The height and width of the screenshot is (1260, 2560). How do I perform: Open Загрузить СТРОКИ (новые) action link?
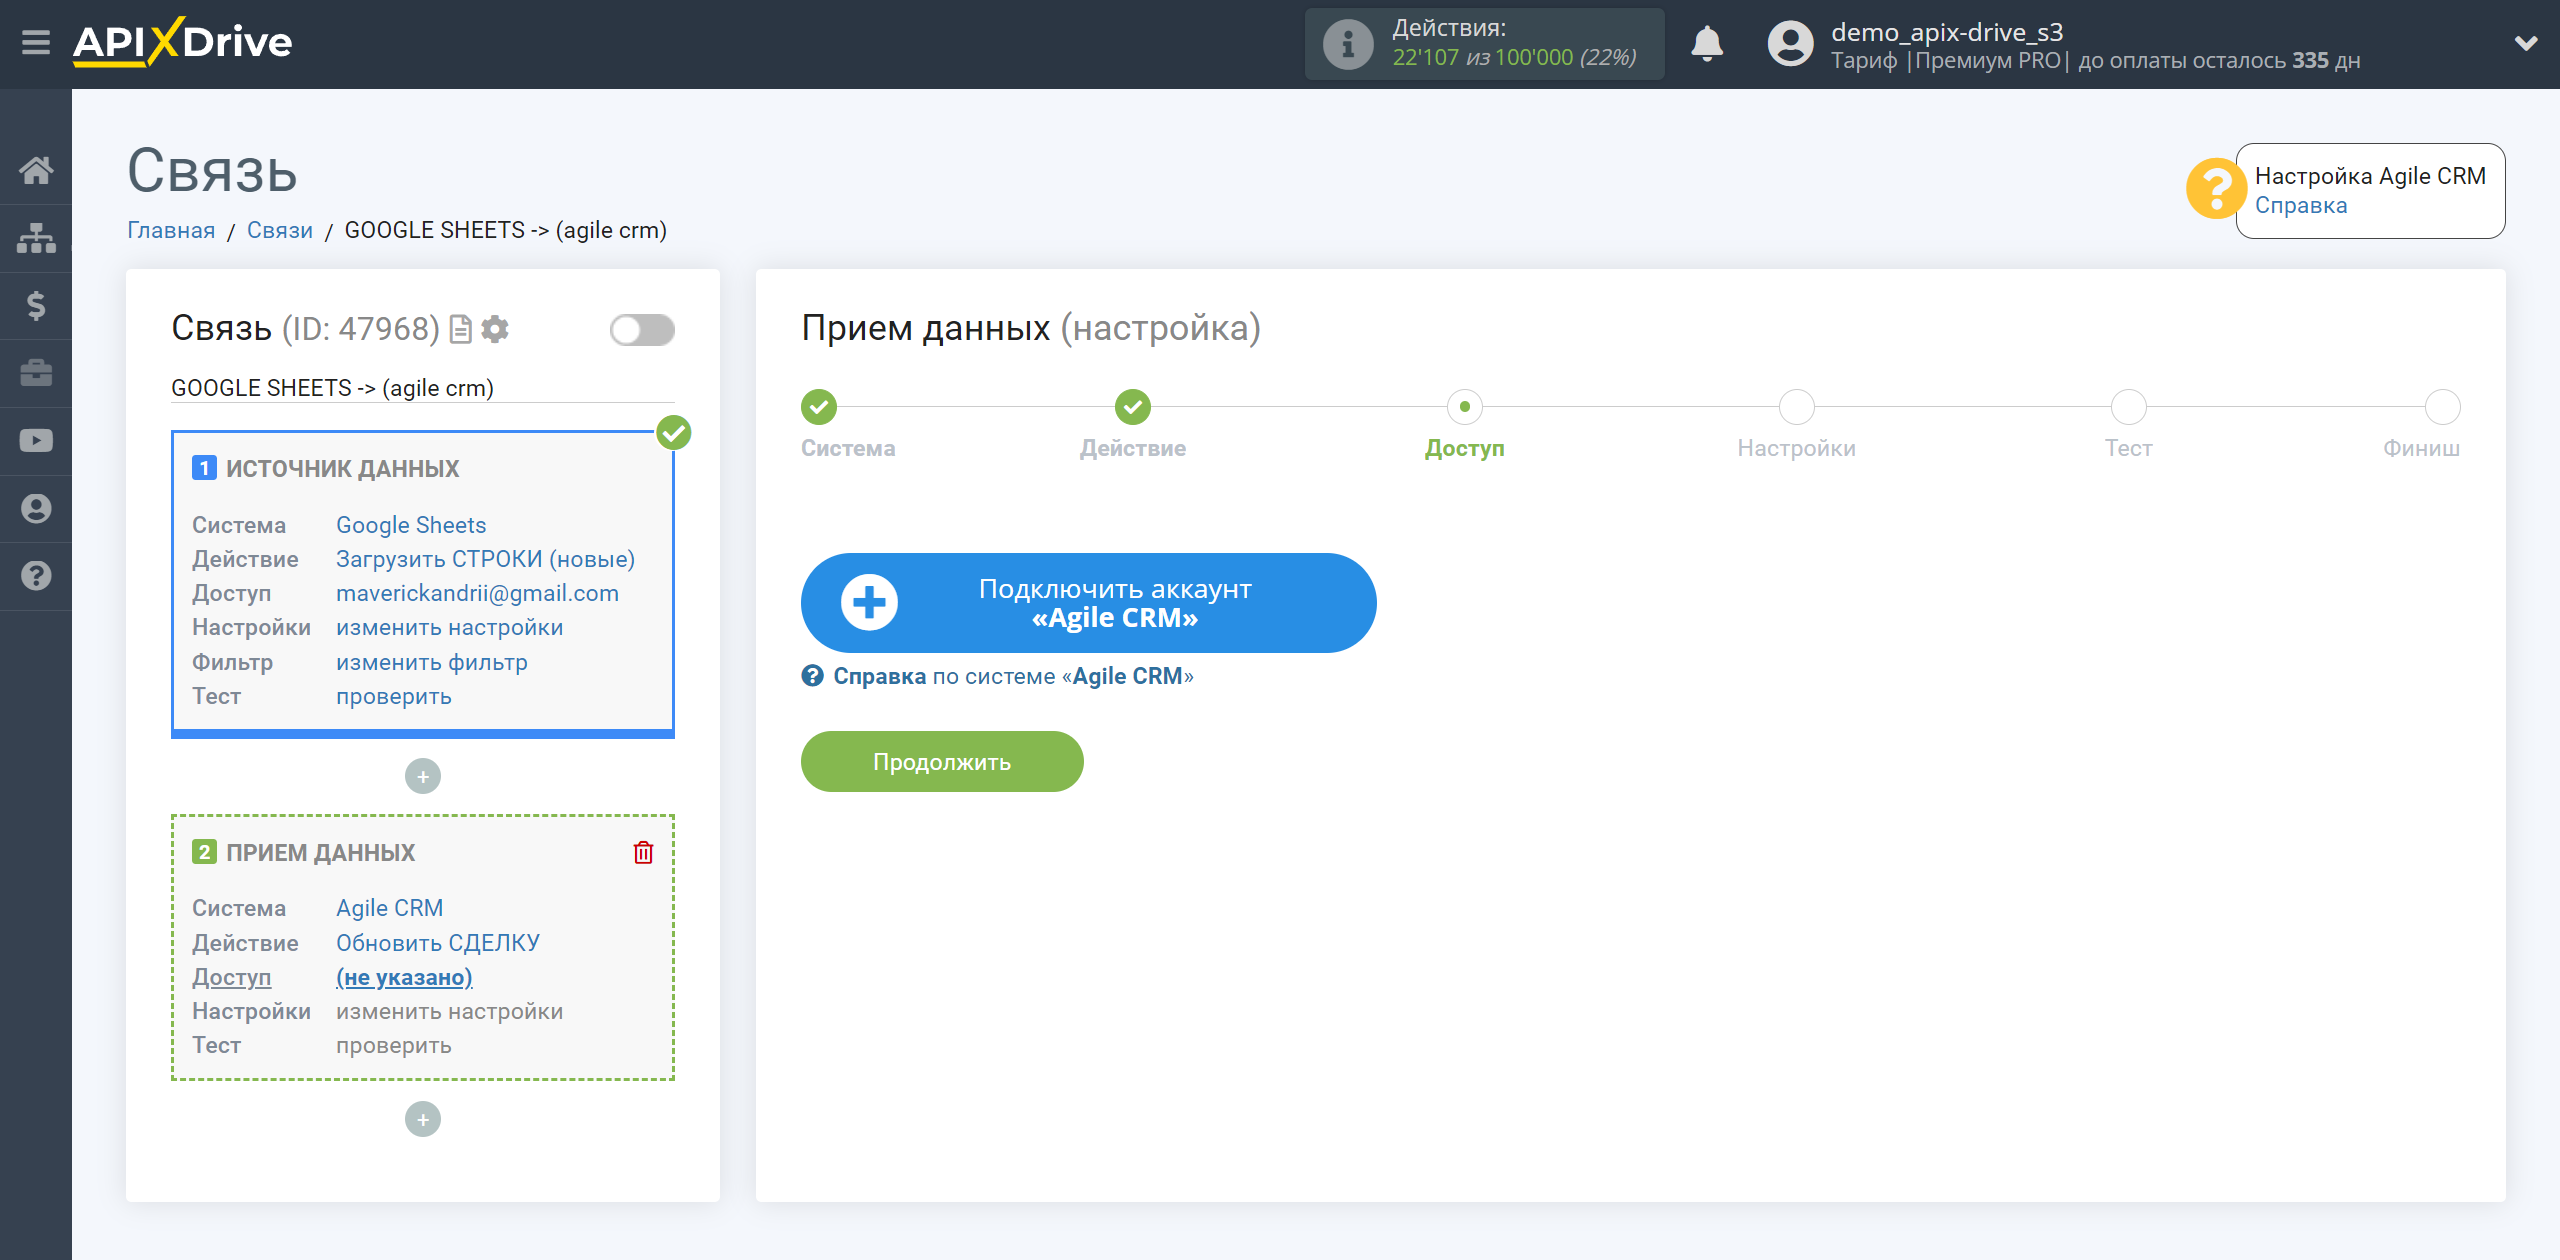click(485, 559)
